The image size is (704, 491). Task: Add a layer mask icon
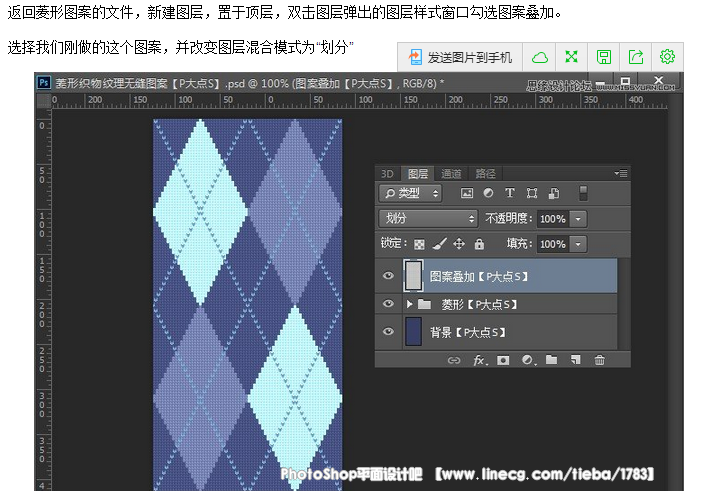point(503,360)
